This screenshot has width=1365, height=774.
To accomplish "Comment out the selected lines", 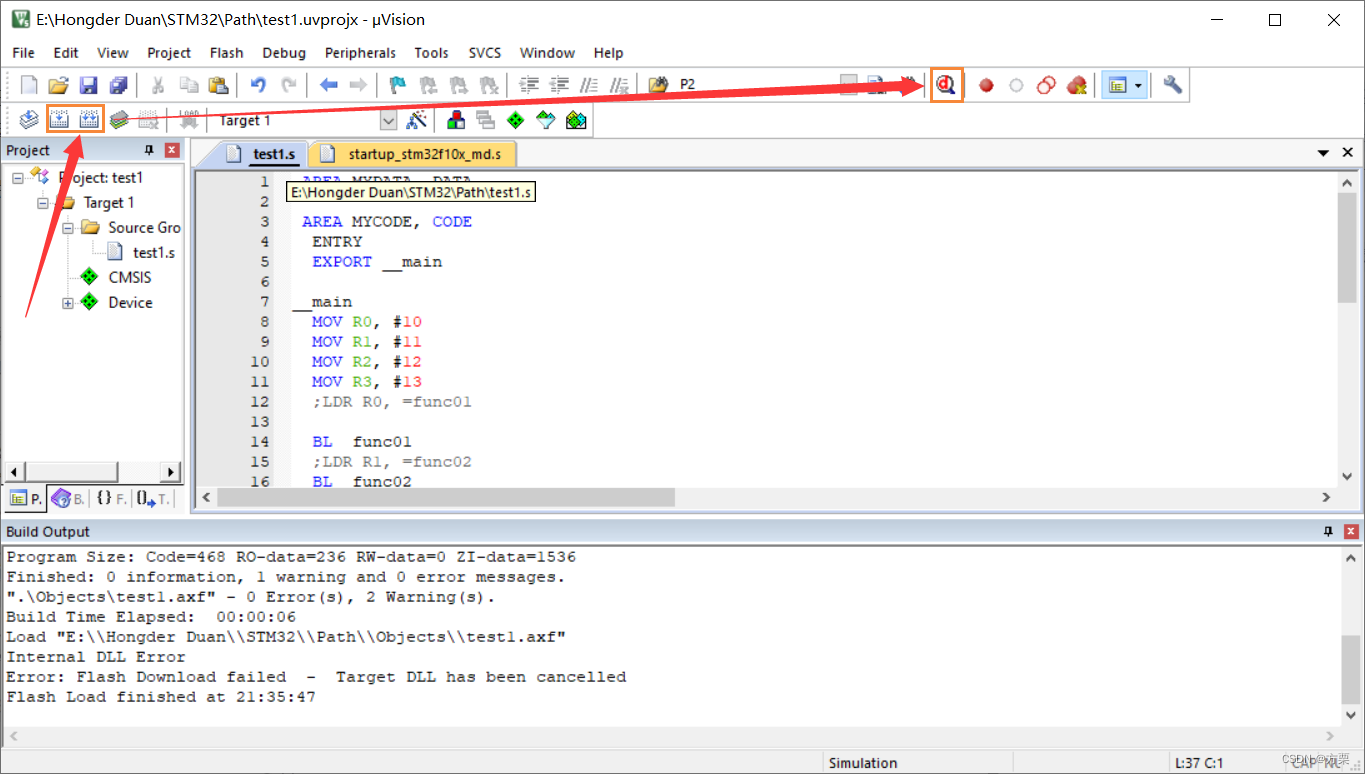I will 590,85.
